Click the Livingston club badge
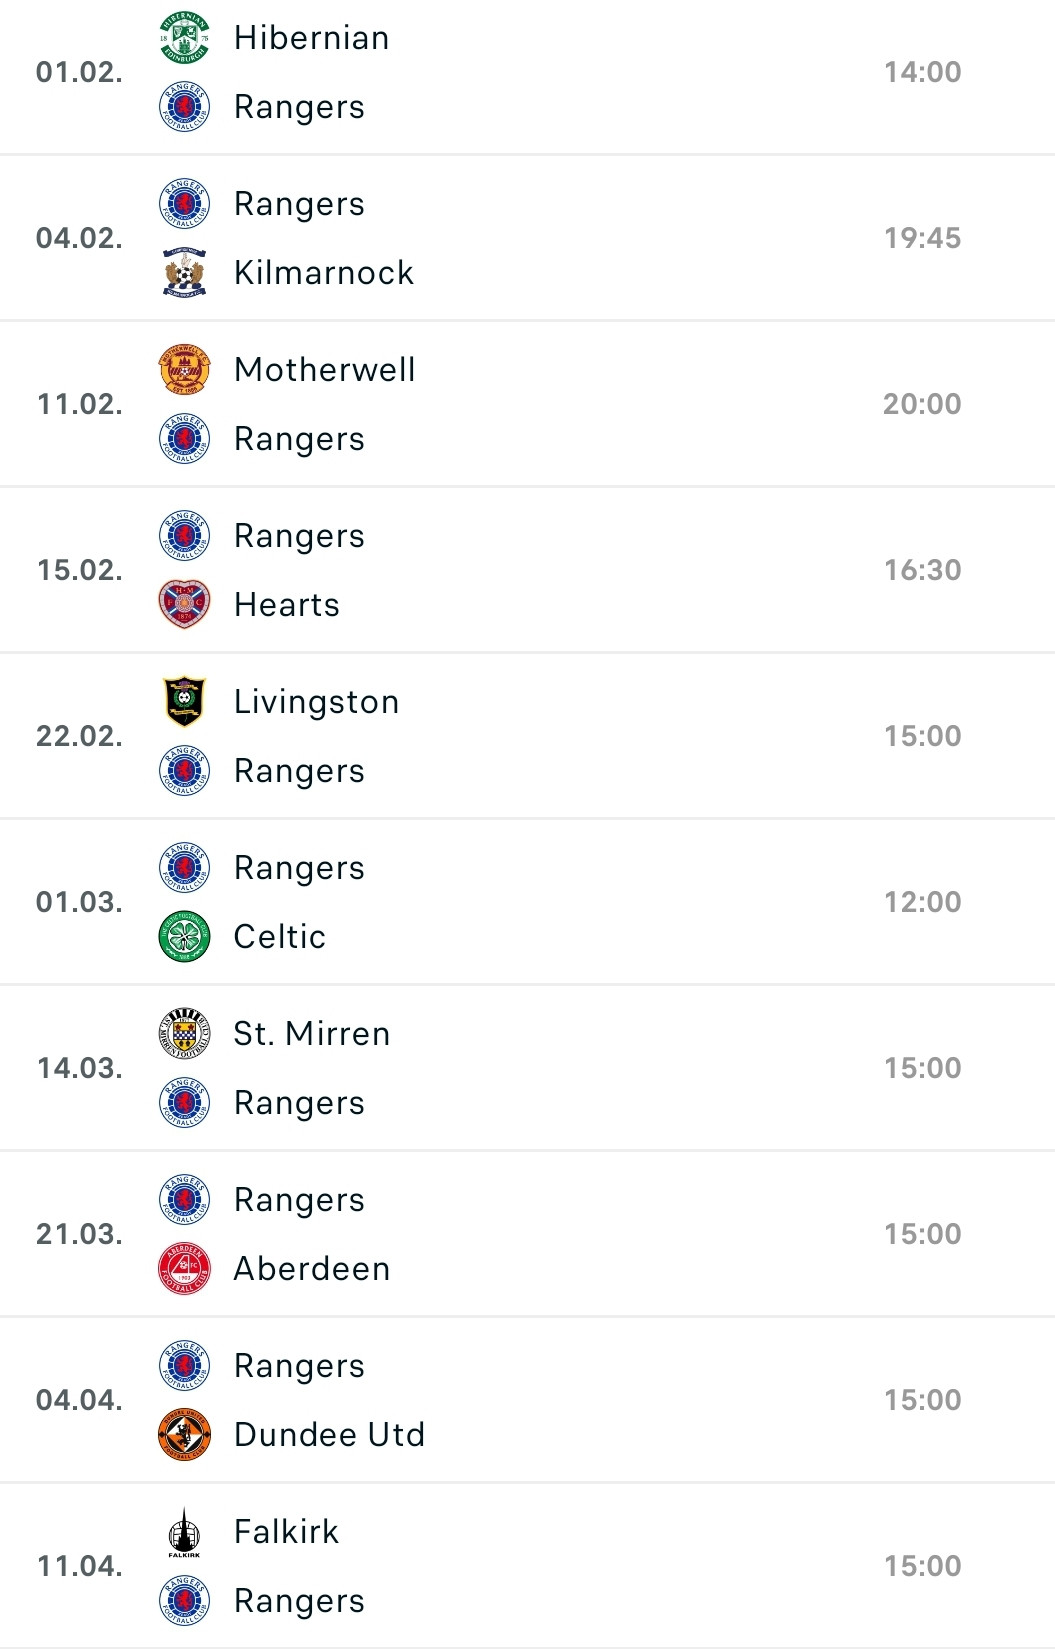1055x1649 pixels. (x=184, y=702)
